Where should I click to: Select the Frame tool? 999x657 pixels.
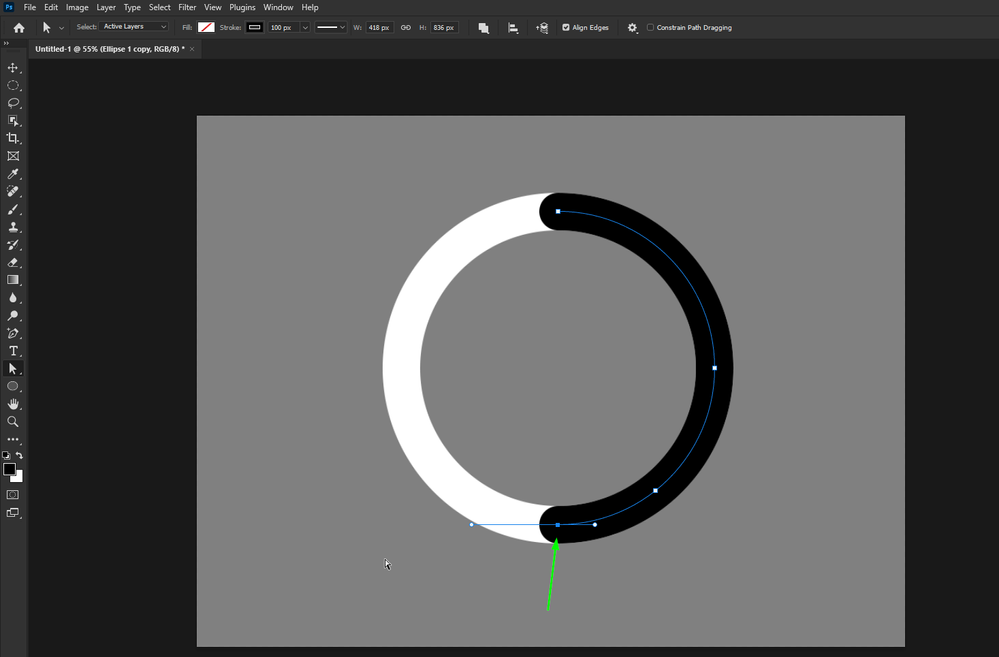(x=13, y=156)
